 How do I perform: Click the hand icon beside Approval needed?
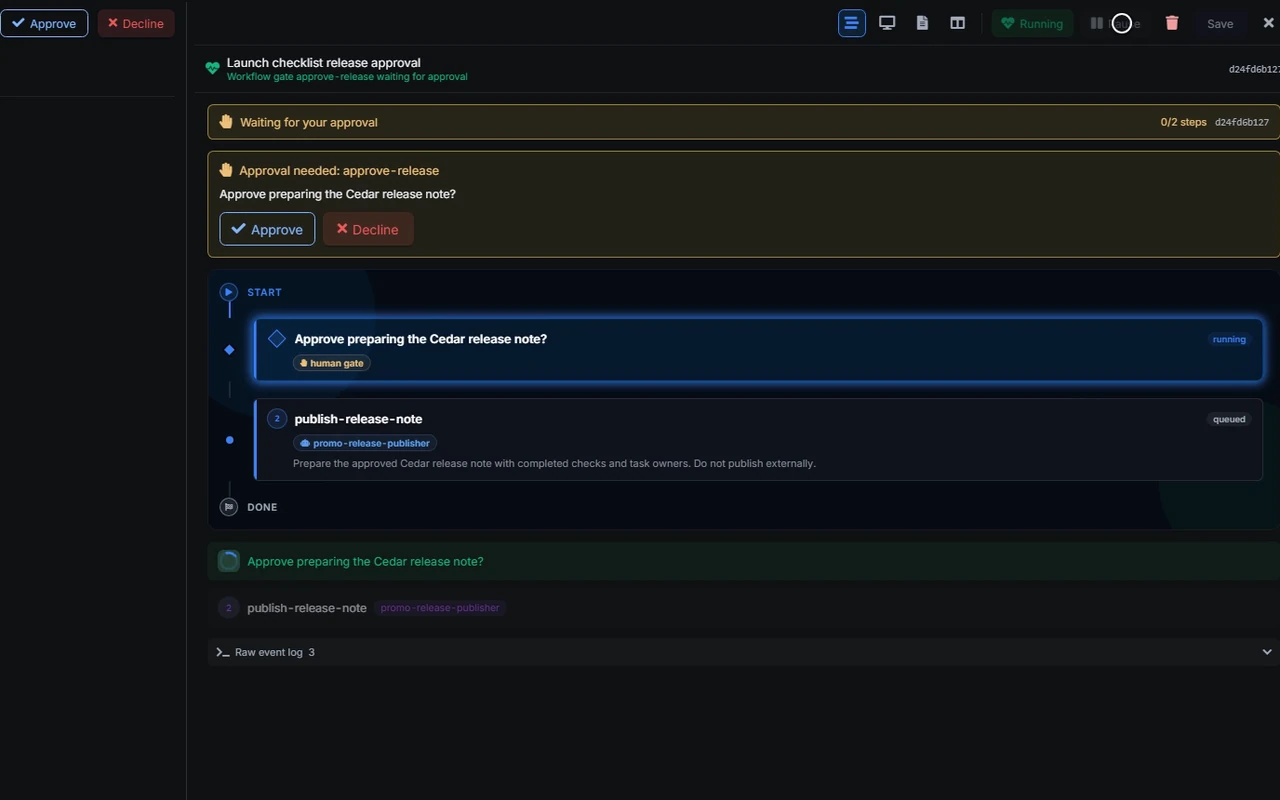click(x=226, y=170)
